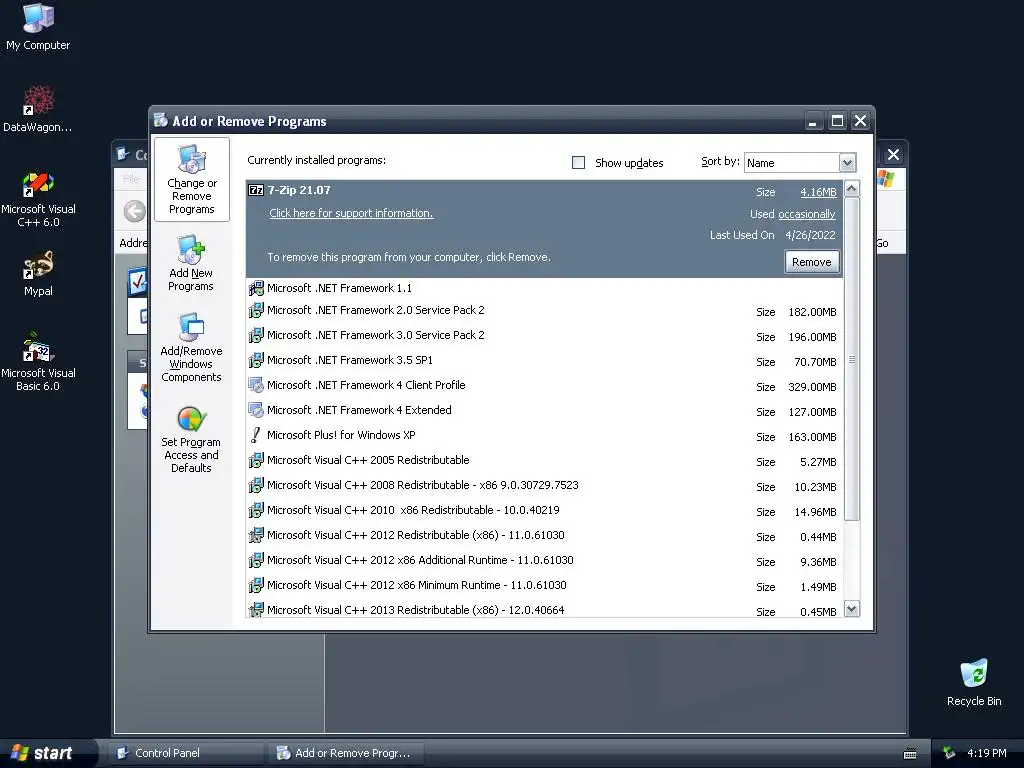
Task: Click the occasionally usage link
Action: (807, 214)
